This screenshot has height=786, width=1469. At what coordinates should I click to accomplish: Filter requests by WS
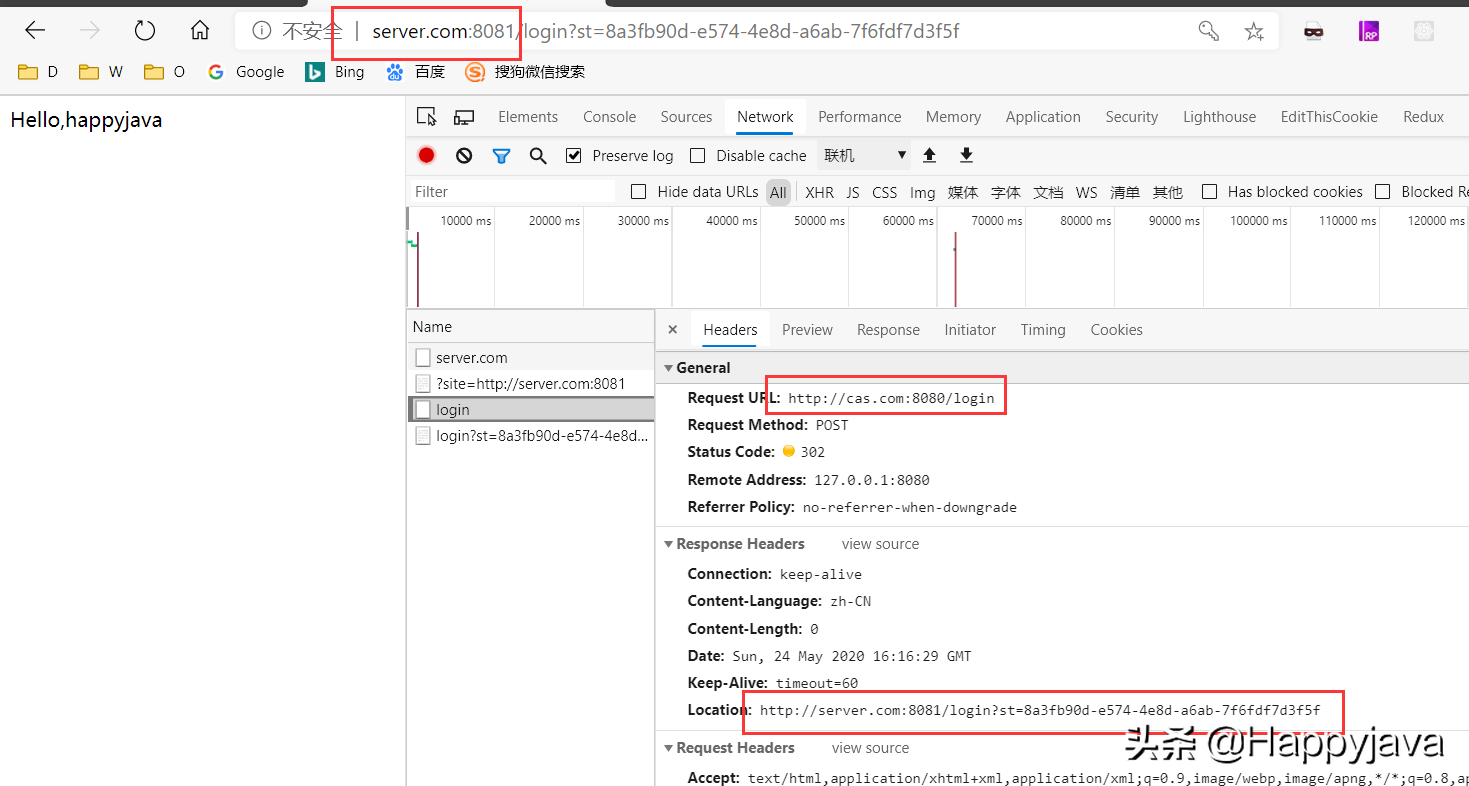click(x=1086, y=192)
